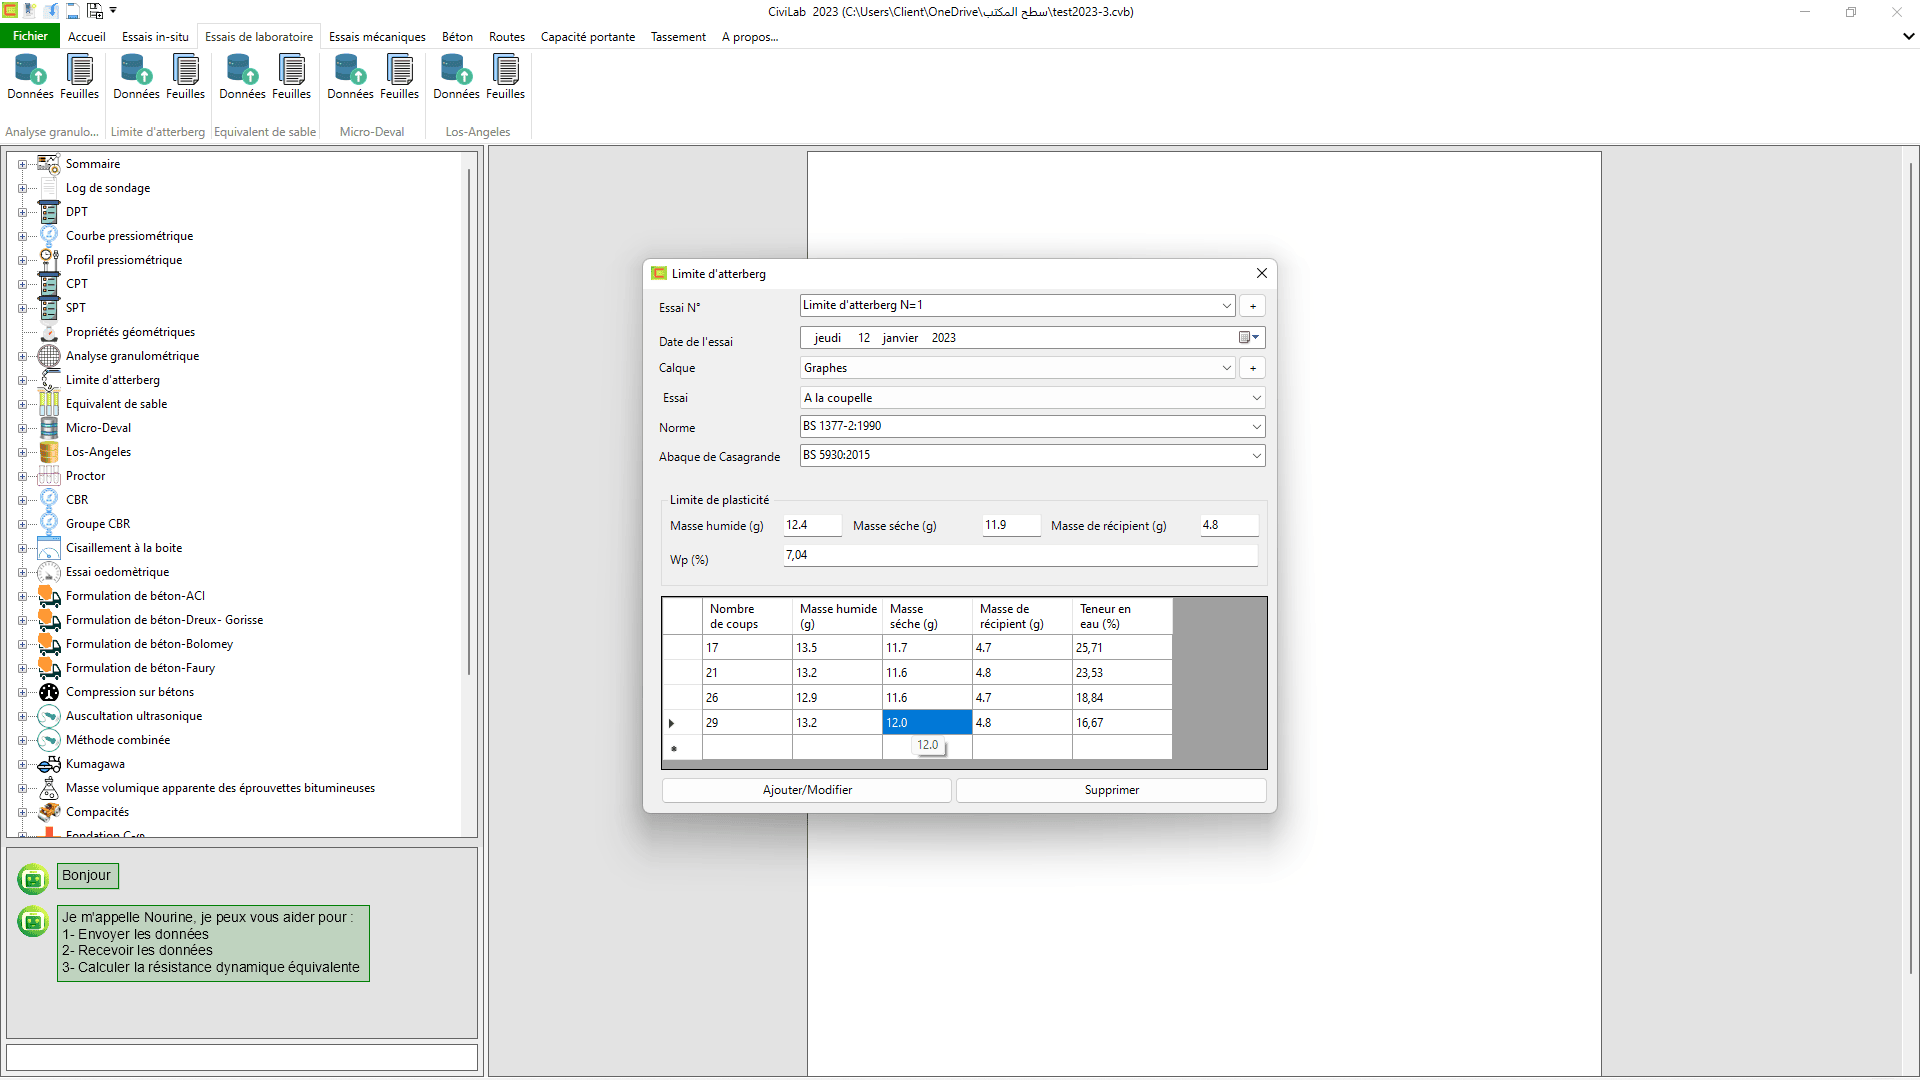Click the tree panel vertical scrollbar
Viewport: 1920px width, 1080px height.
pyautogui.click(x=468, y=420)
